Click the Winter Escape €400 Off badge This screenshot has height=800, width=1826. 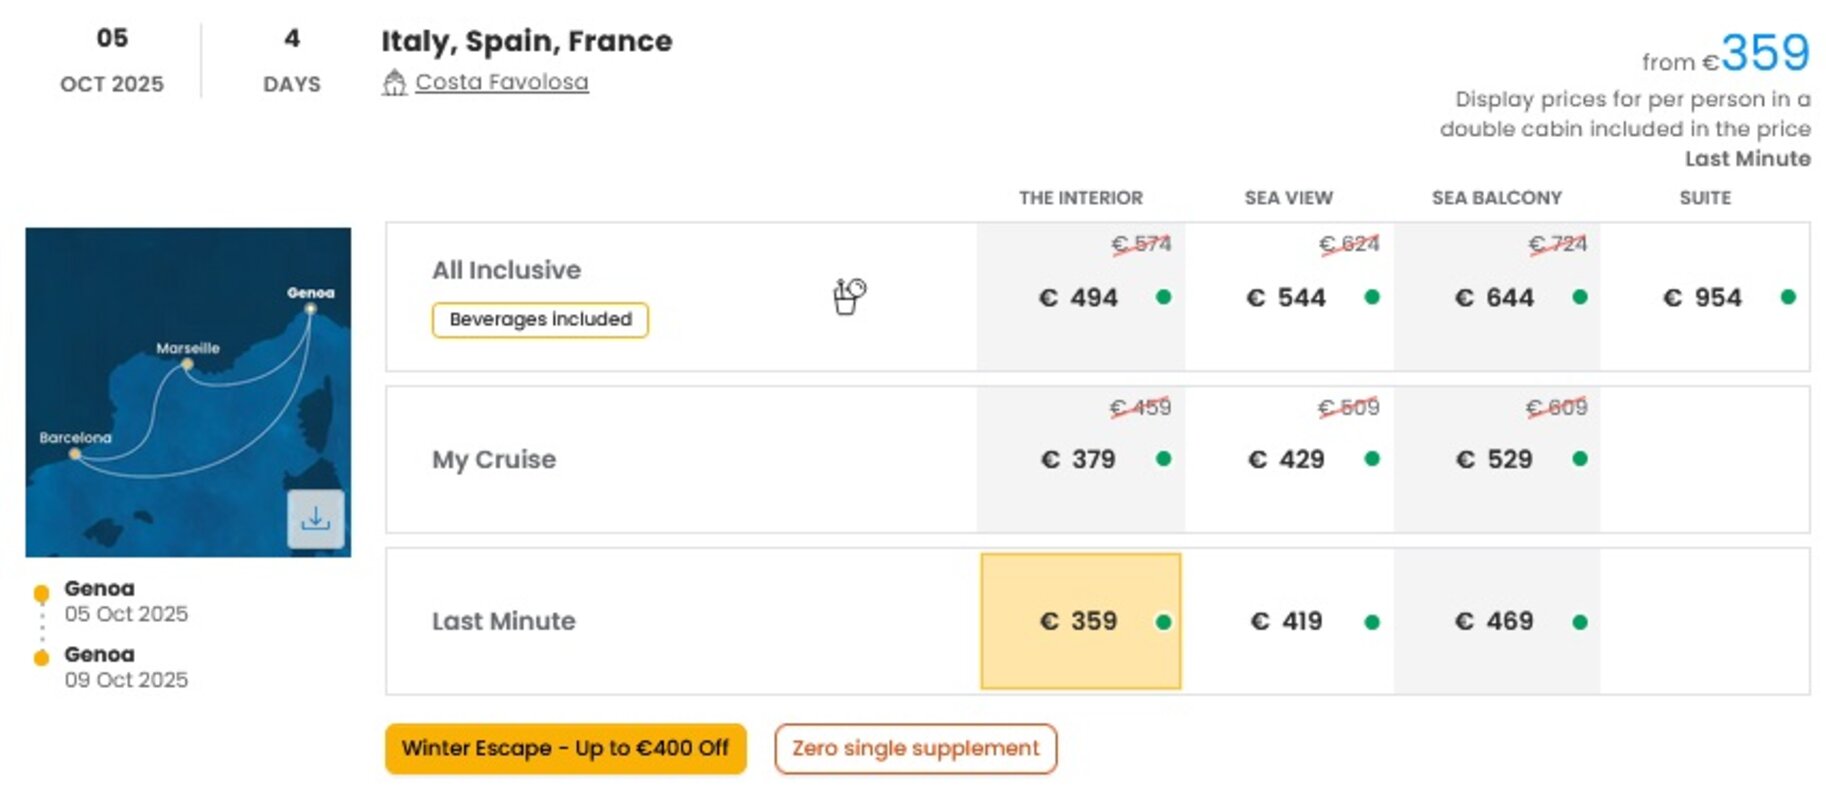coord(566,748)
